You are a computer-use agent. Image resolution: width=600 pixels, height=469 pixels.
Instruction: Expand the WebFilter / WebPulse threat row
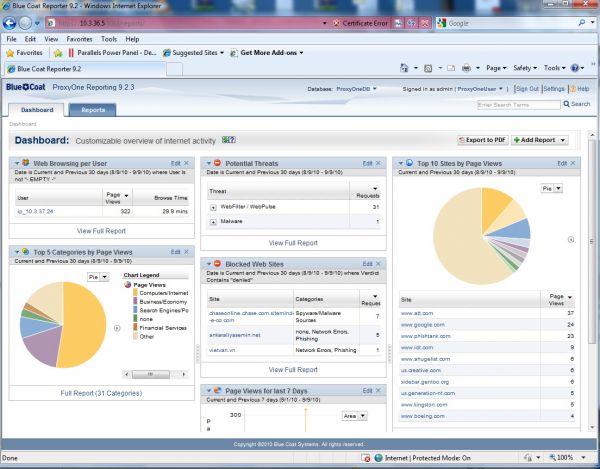pyautogui.click(x=213, y=207)
